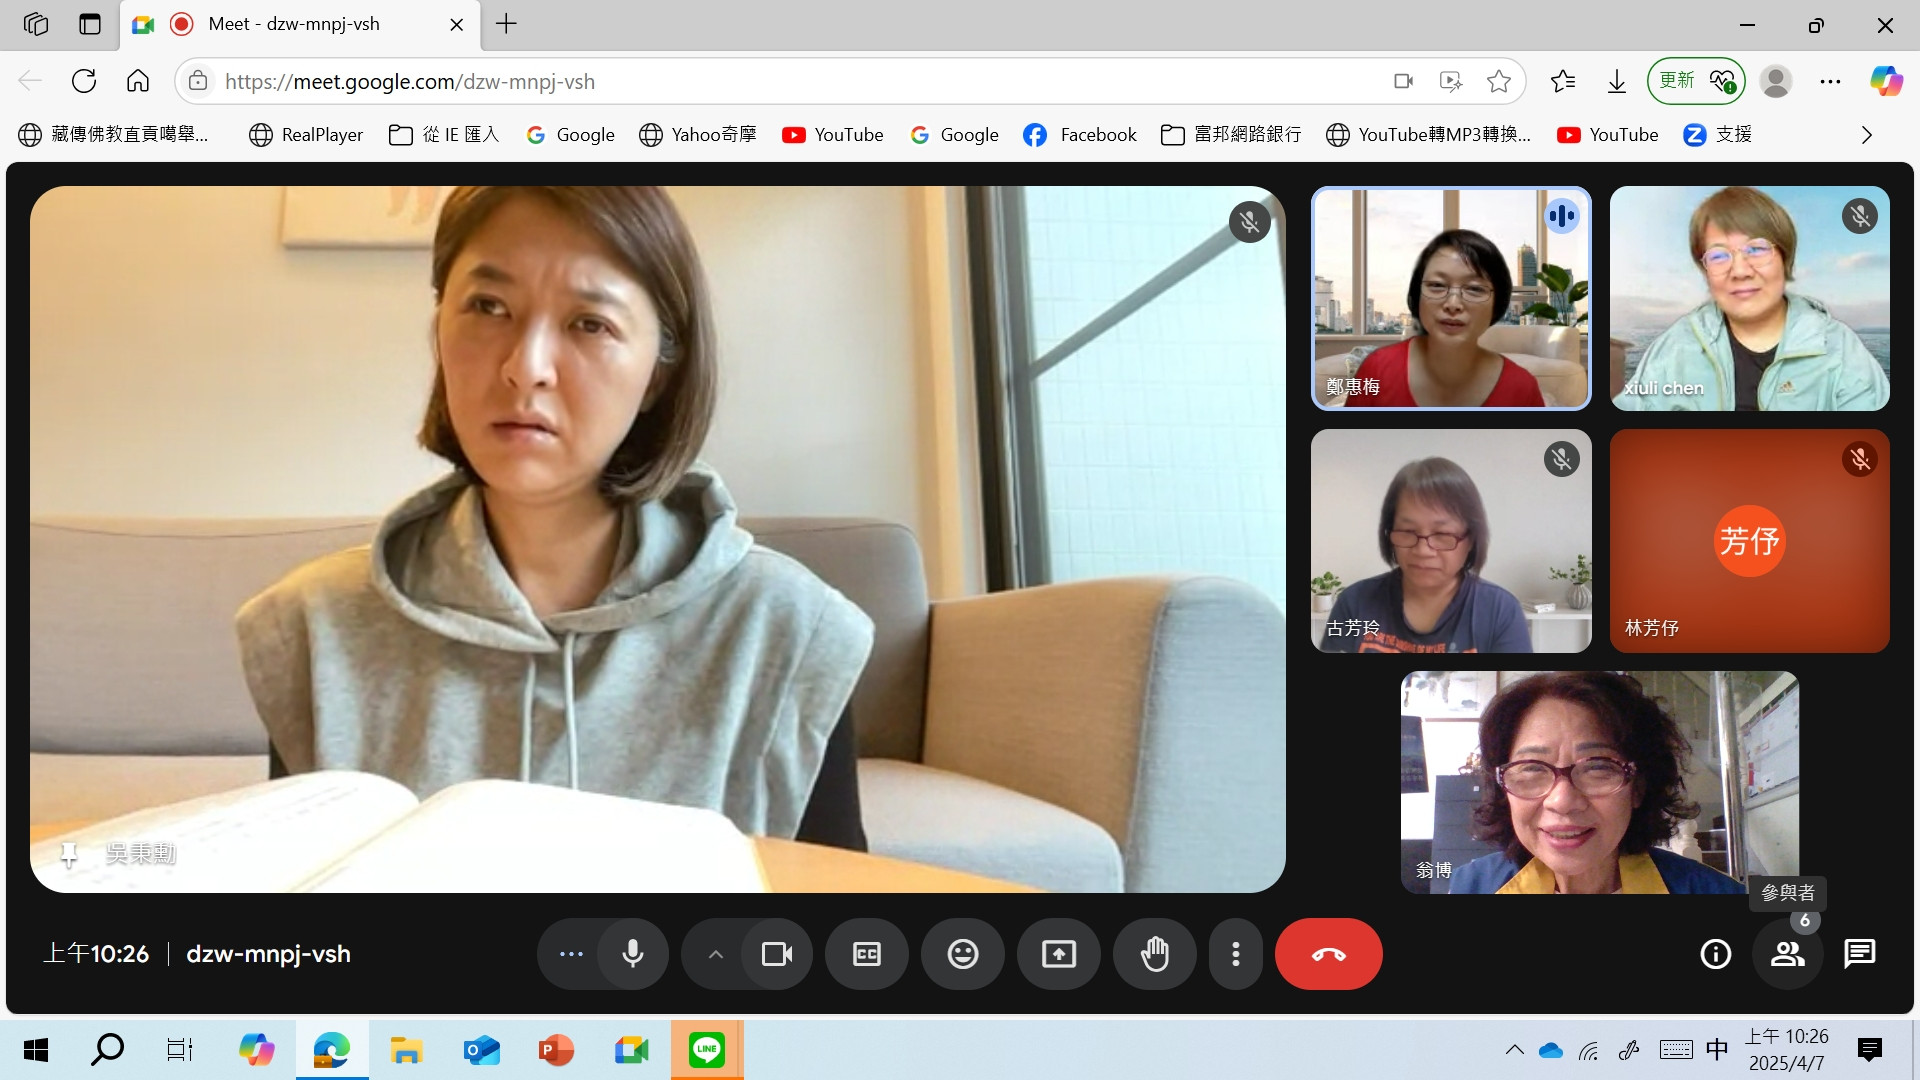Image resolution: width=1920 pixels, height=1080 pixels.
Task: Open the participants people panel
Action: pos(1787,954)
